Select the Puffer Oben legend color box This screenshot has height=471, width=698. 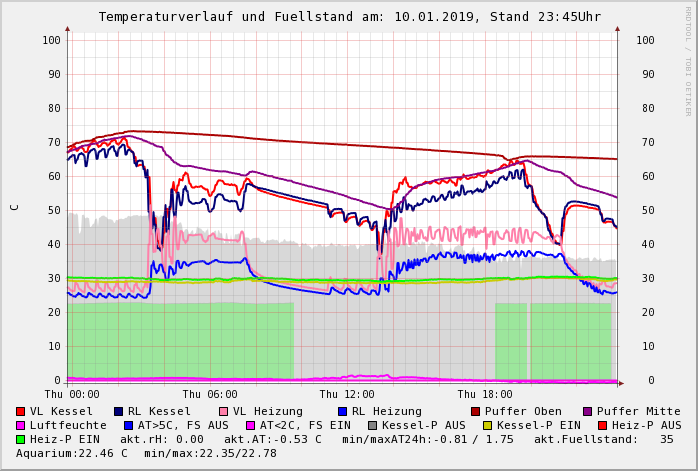coord(476,412)
